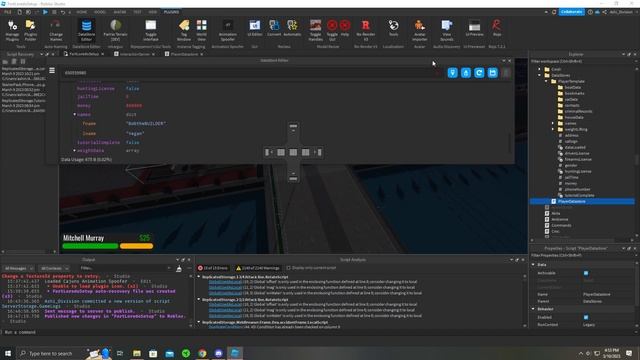Select the PlayerDatastore script in Explorer

pos(571,201)
